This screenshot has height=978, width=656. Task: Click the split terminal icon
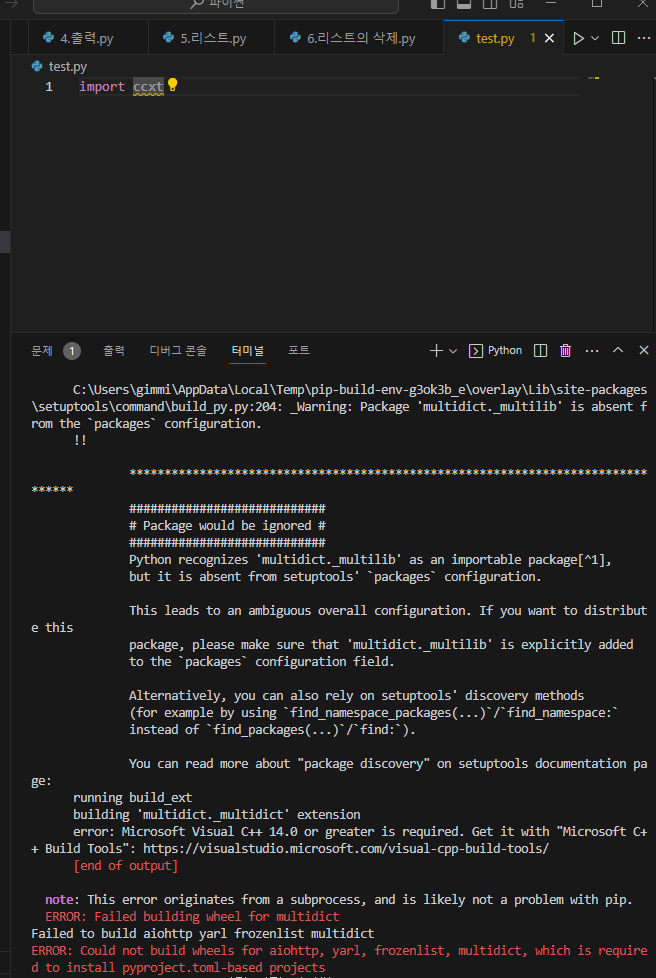[540, 350]
